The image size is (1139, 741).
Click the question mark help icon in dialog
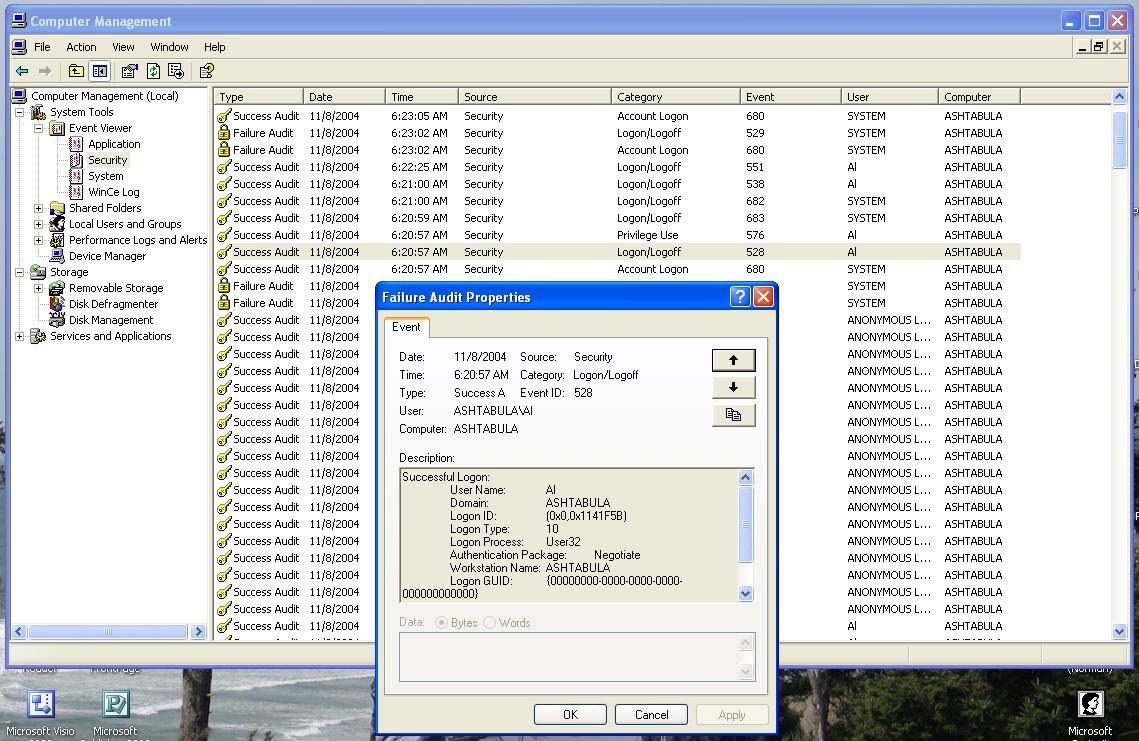click(x=739, y=296)
